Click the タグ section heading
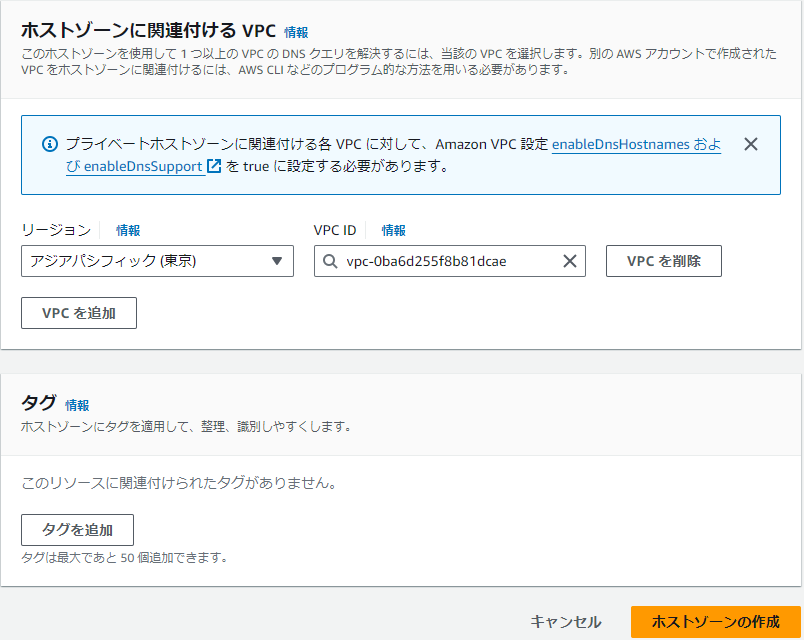 [38, 403]
